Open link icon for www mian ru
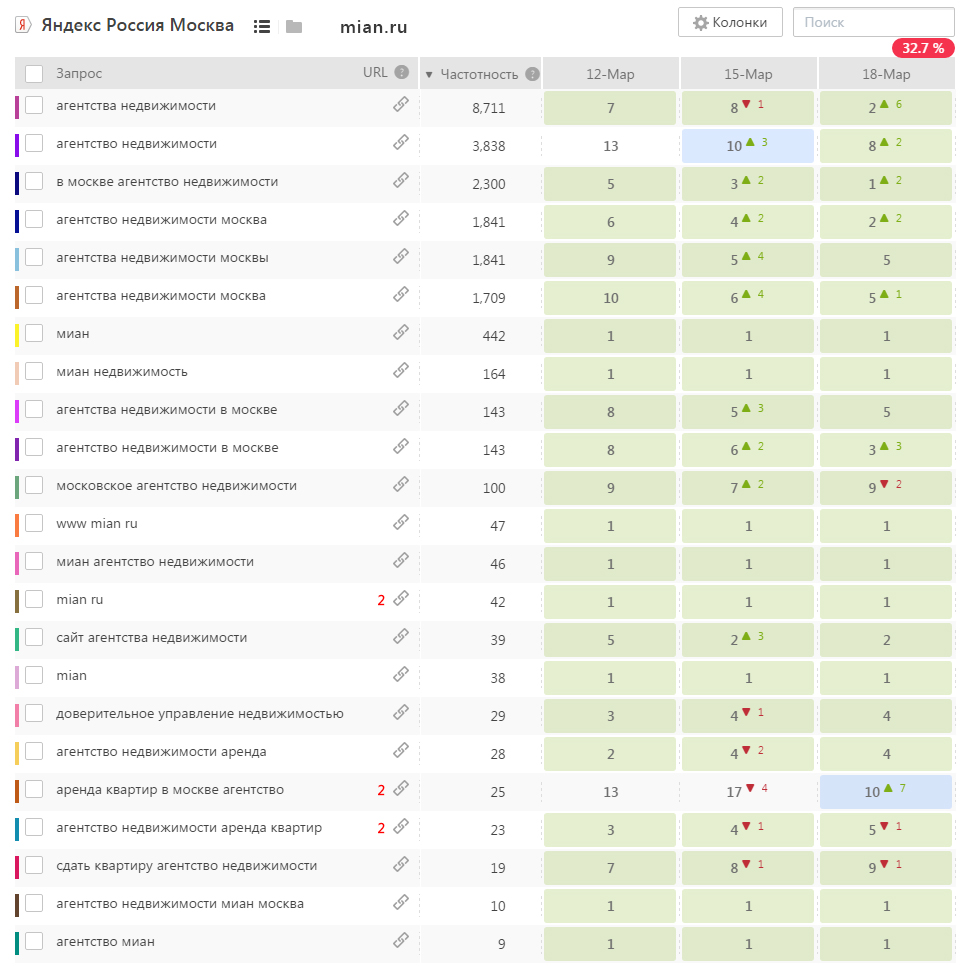 tap(401, 522)
